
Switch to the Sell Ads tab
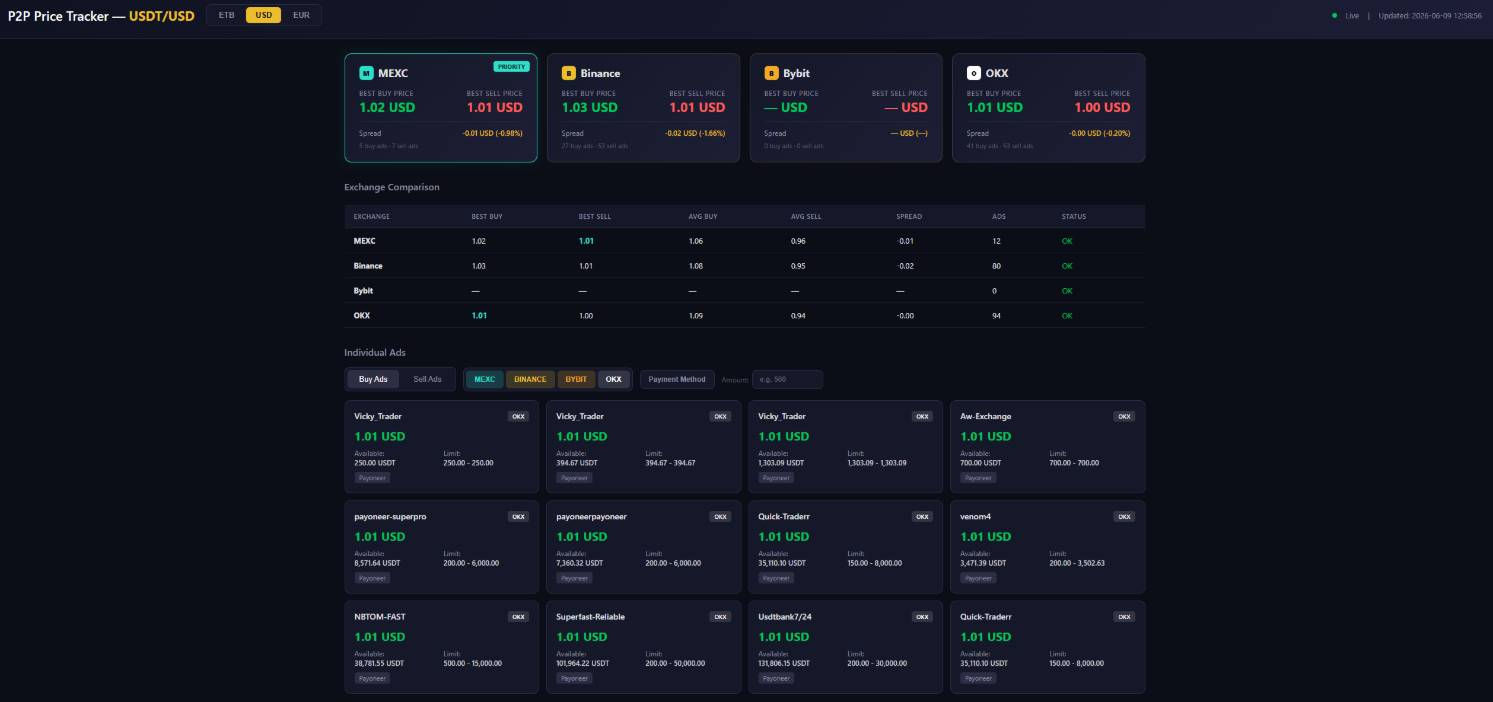tap(427, 379)
